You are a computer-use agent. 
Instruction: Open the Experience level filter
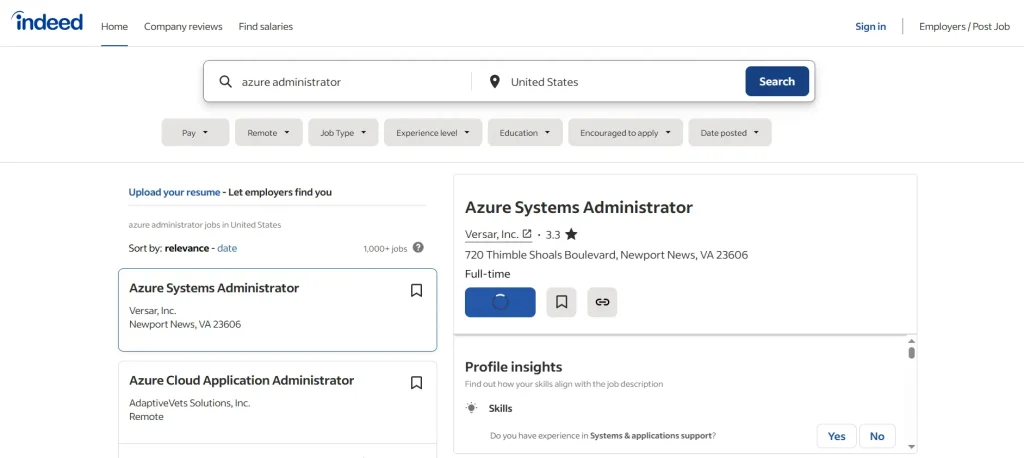(433, 133)
